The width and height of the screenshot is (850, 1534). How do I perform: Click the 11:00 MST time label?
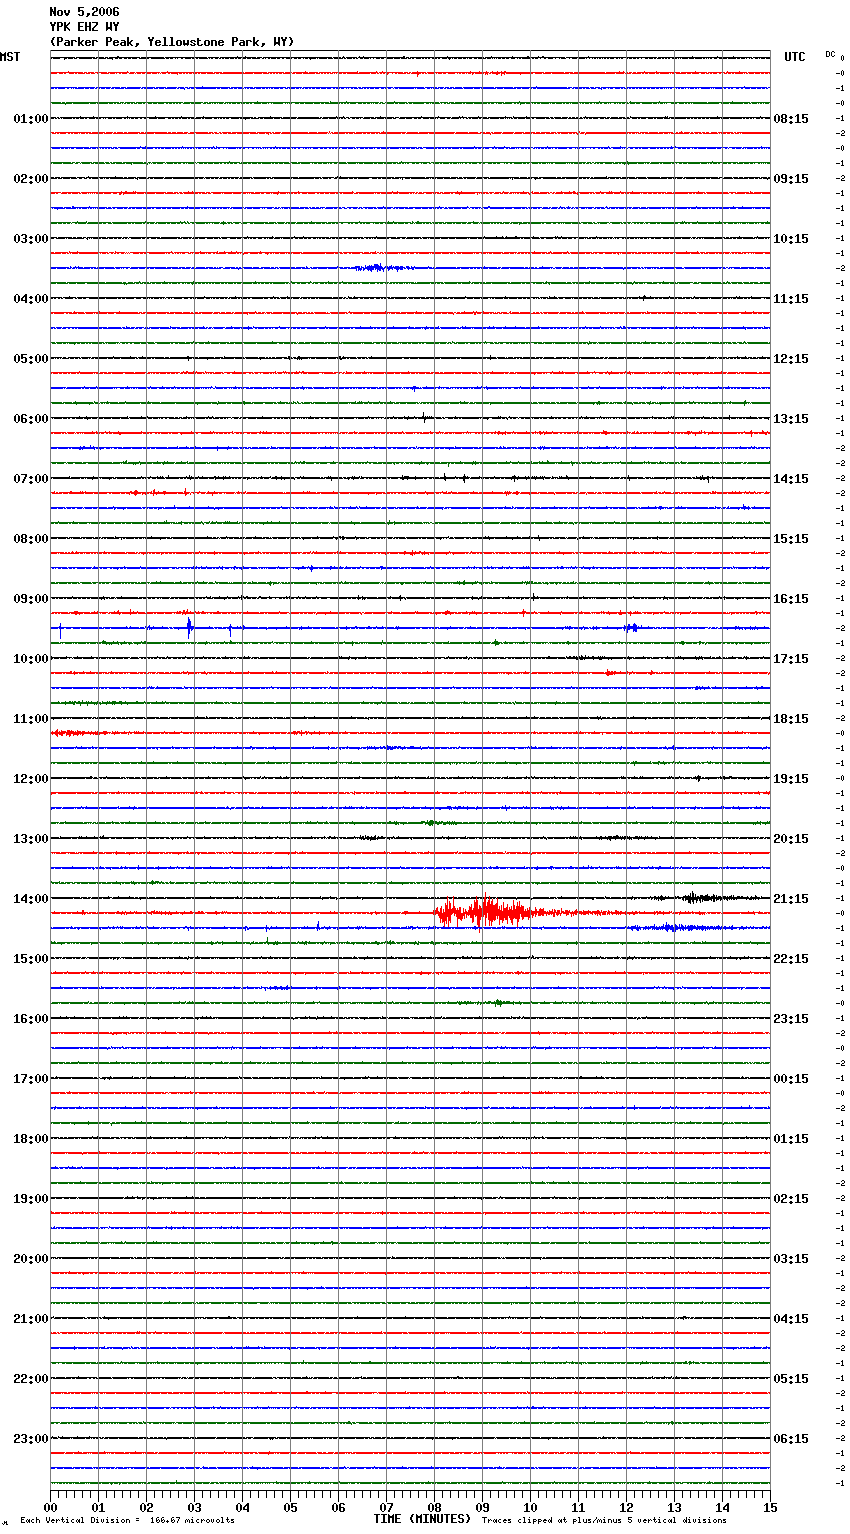[x=31, y=719]
